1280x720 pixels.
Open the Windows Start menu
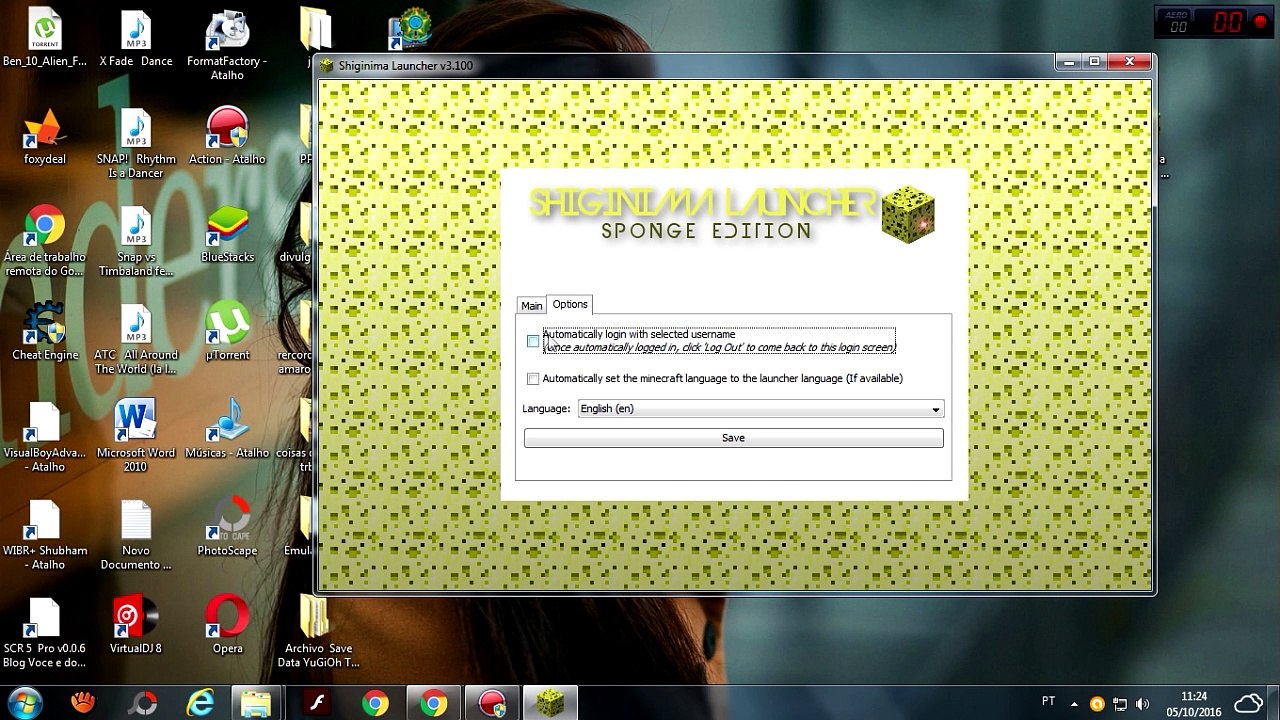24,703
